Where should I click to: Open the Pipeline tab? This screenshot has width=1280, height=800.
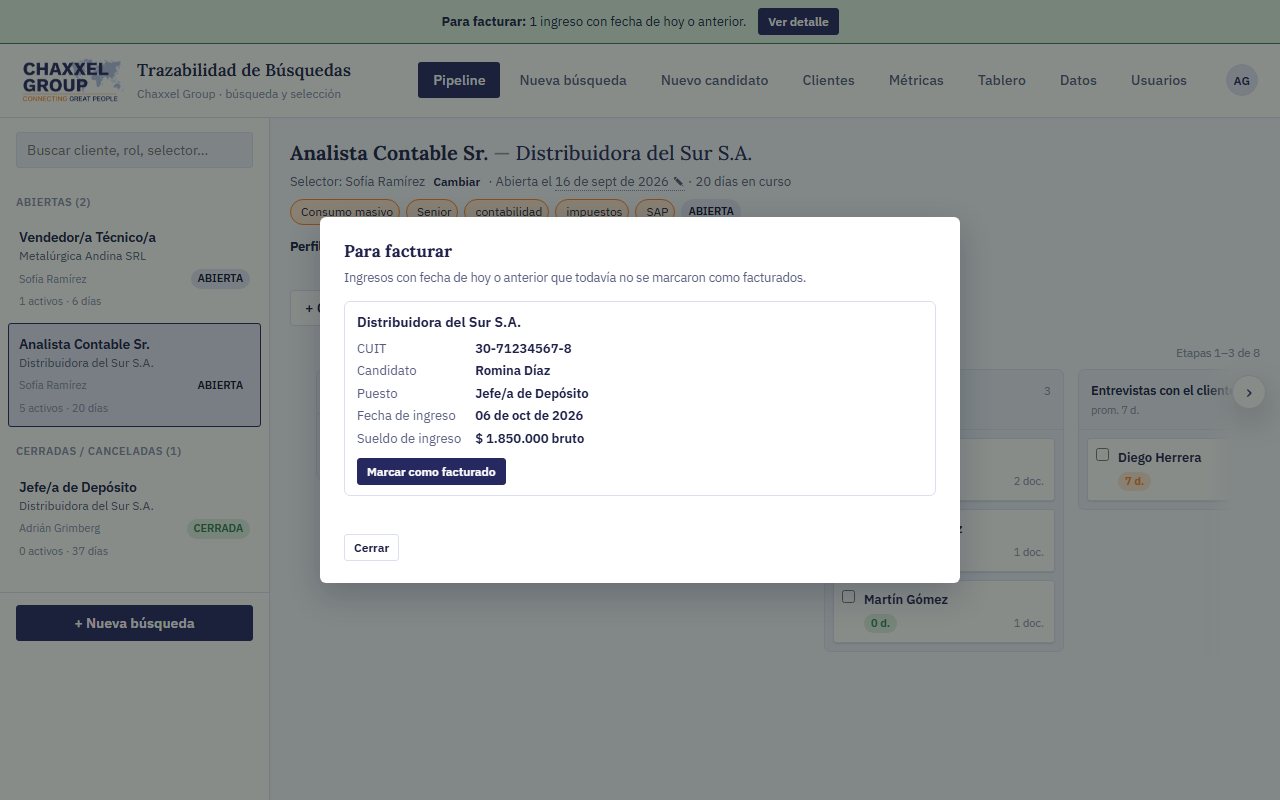[459, 80]
